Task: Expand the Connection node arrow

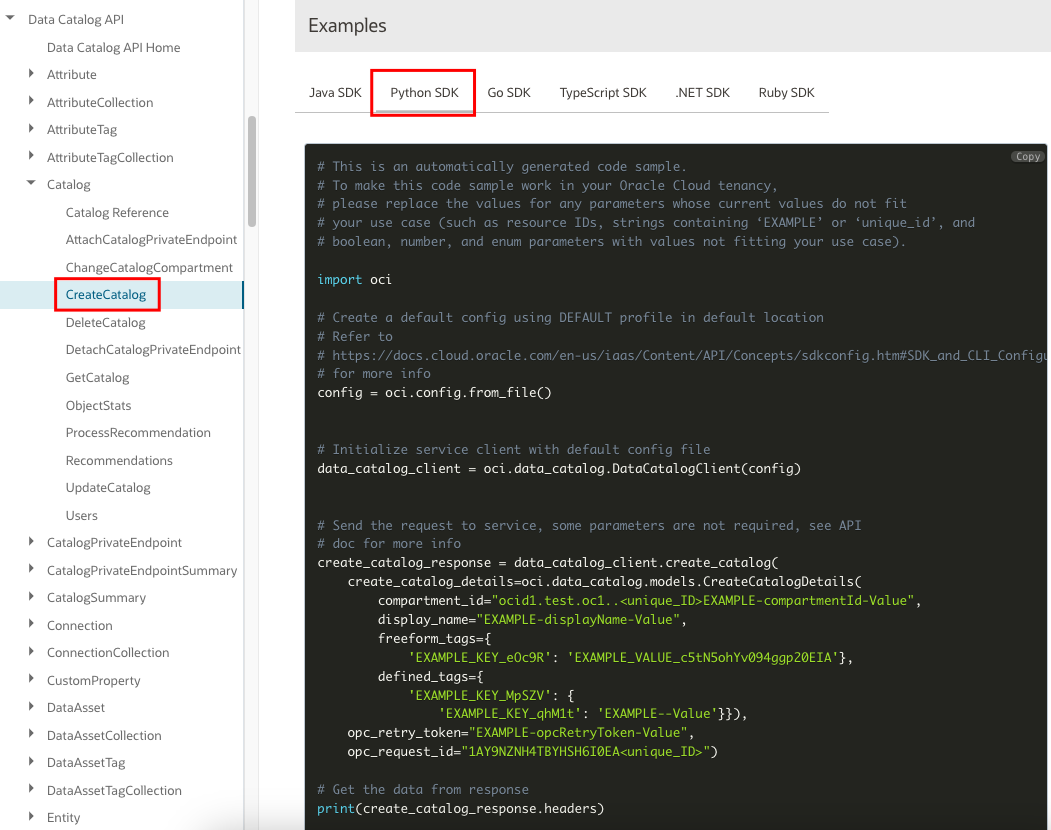Action: point(32,624)
